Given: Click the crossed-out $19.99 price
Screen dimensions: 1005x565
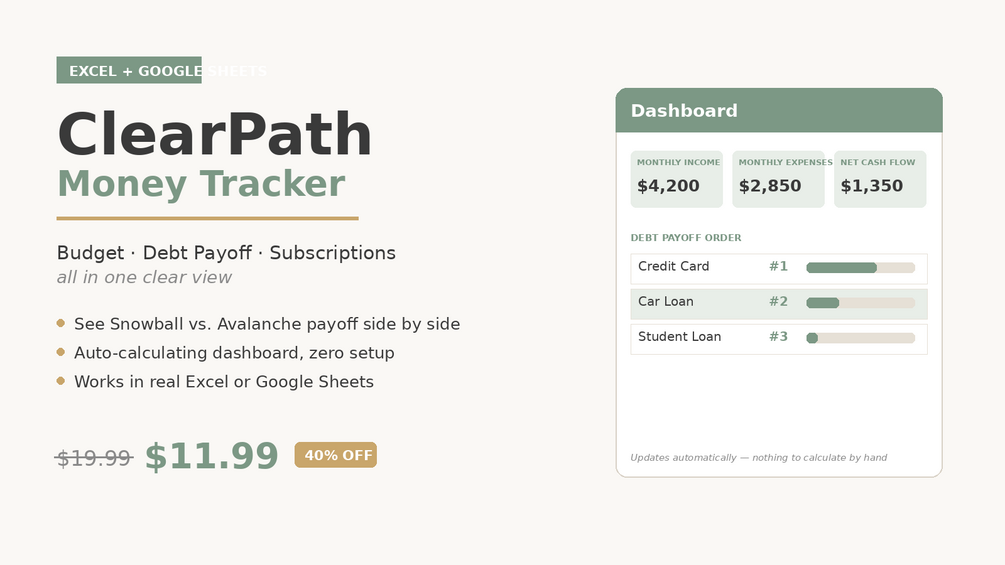Looking at the screenshot, I should [94, 458].
